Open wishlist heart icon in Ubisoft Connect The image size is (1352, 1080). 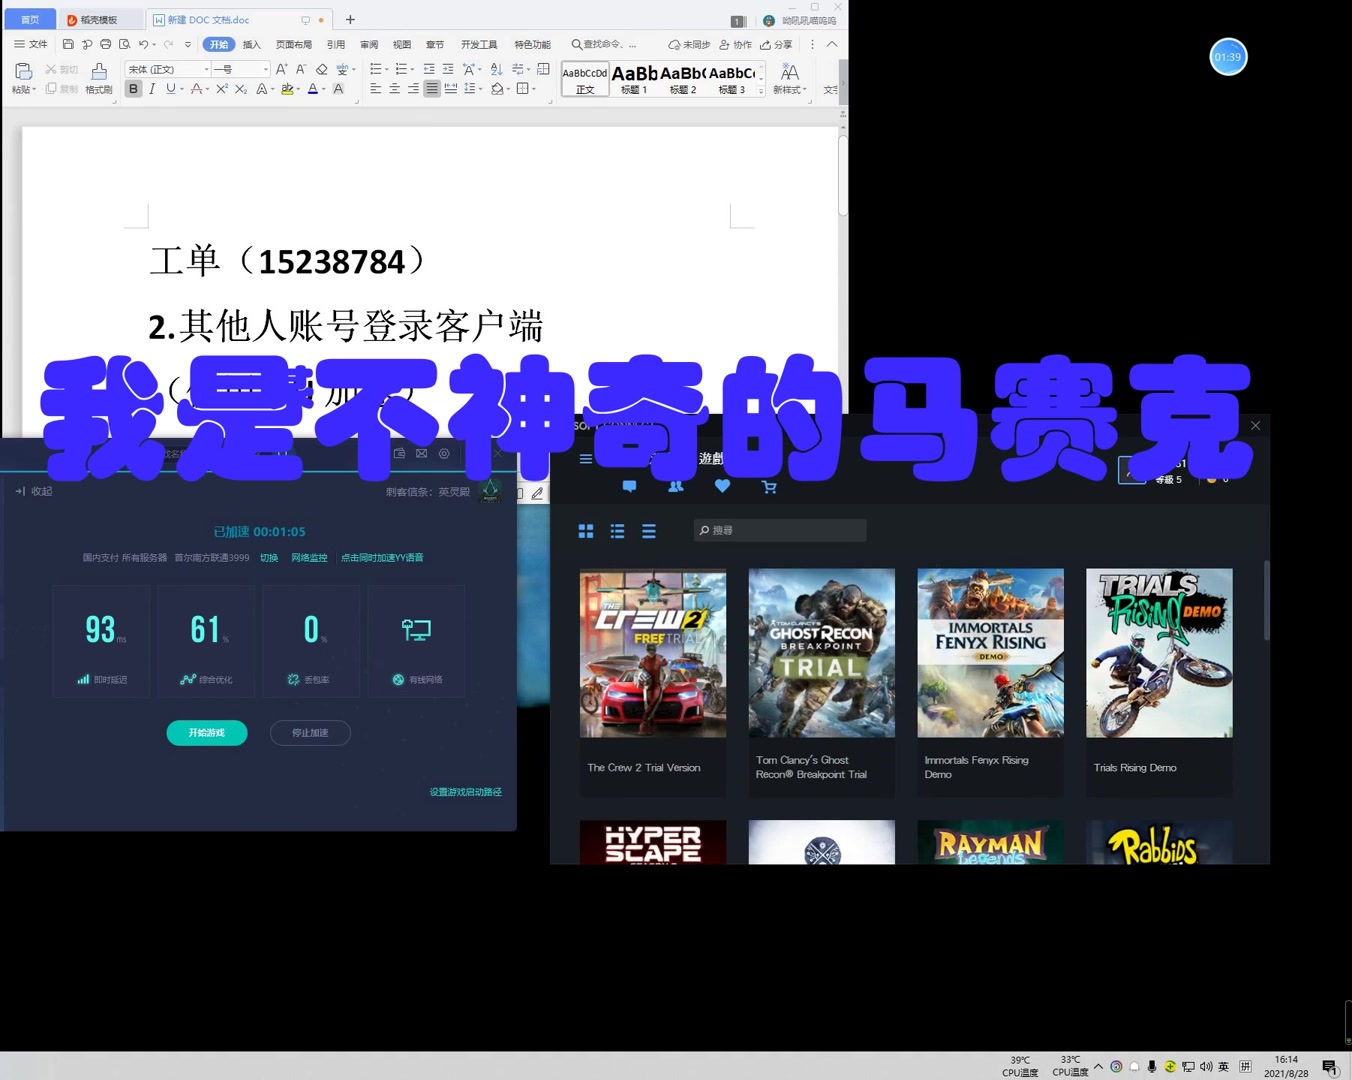[x=722, y=486]
